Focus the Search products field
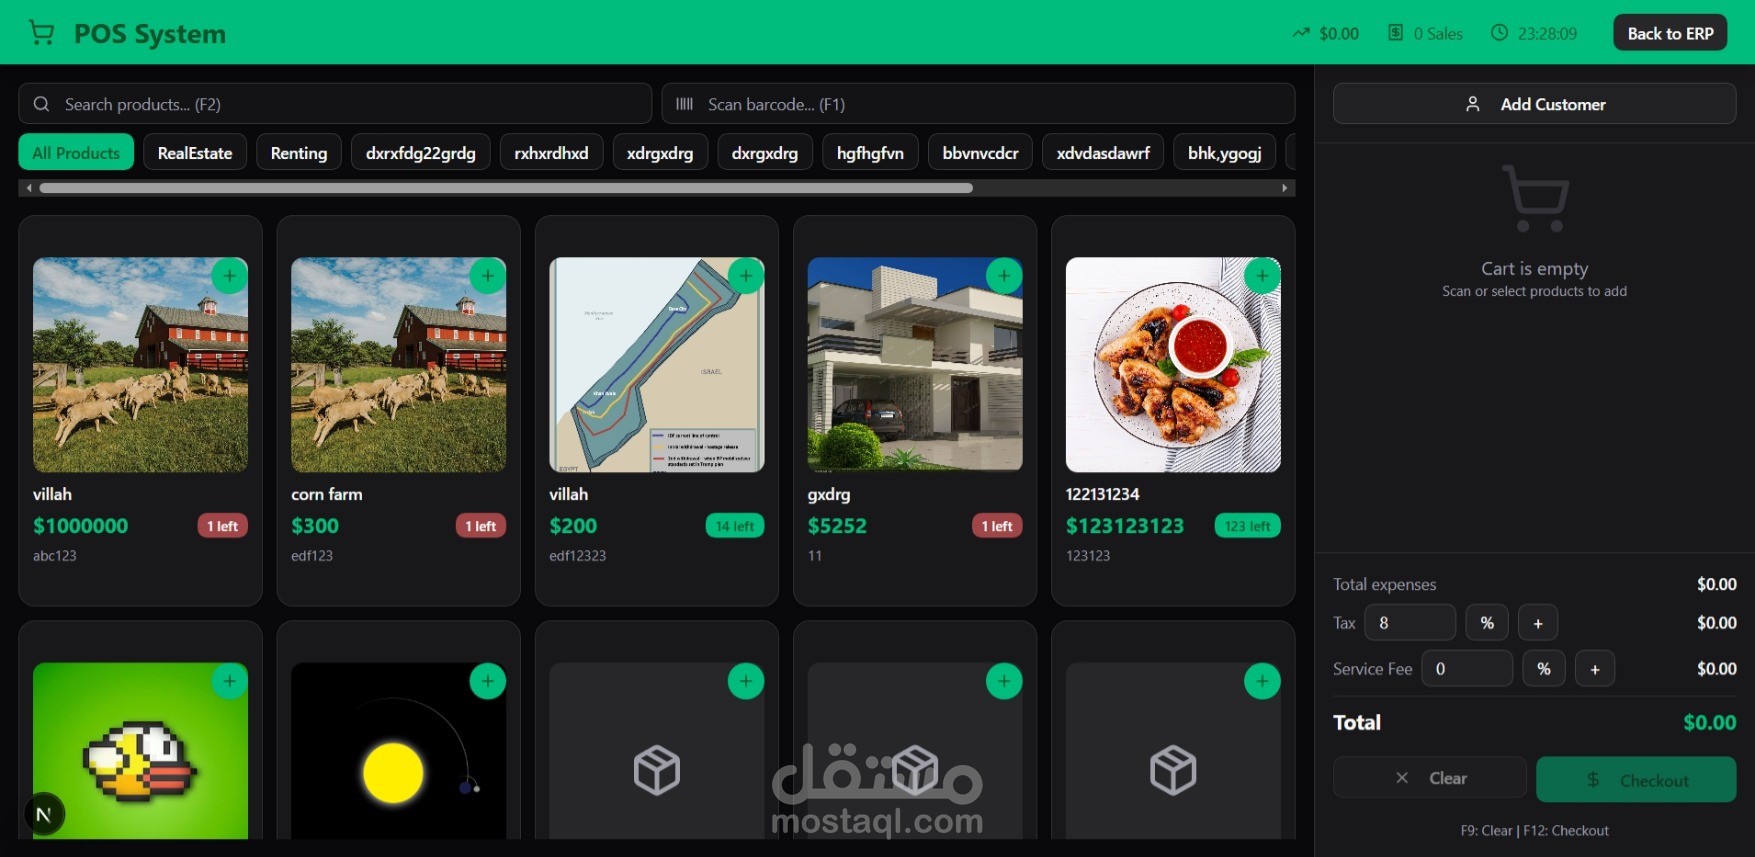 (x=335, y=104)
